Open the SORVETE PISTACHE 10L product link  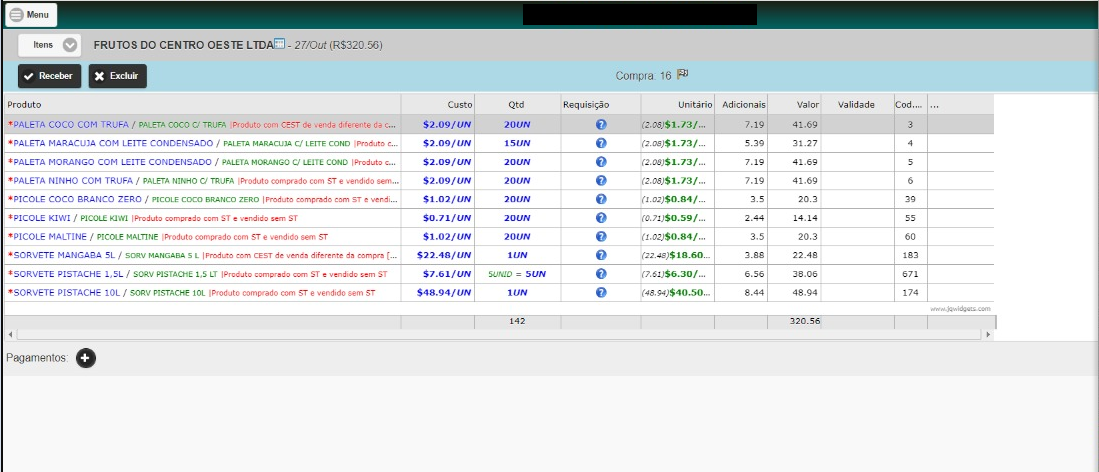(67, 292)
